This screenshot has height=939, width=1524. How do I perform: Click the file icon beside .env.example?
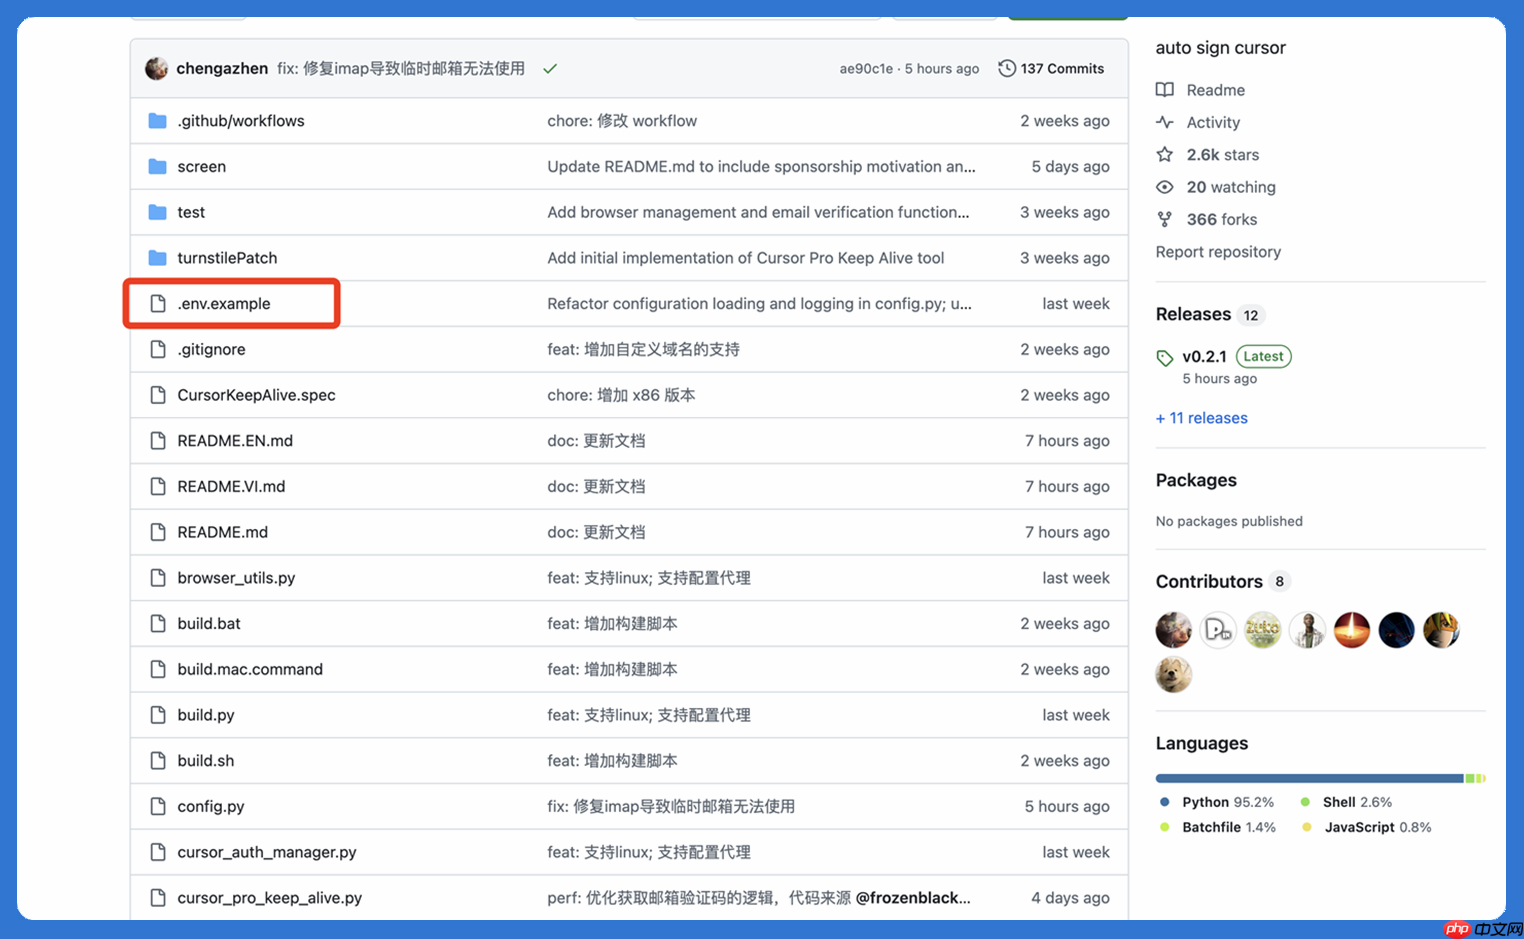tap(157, 304)
